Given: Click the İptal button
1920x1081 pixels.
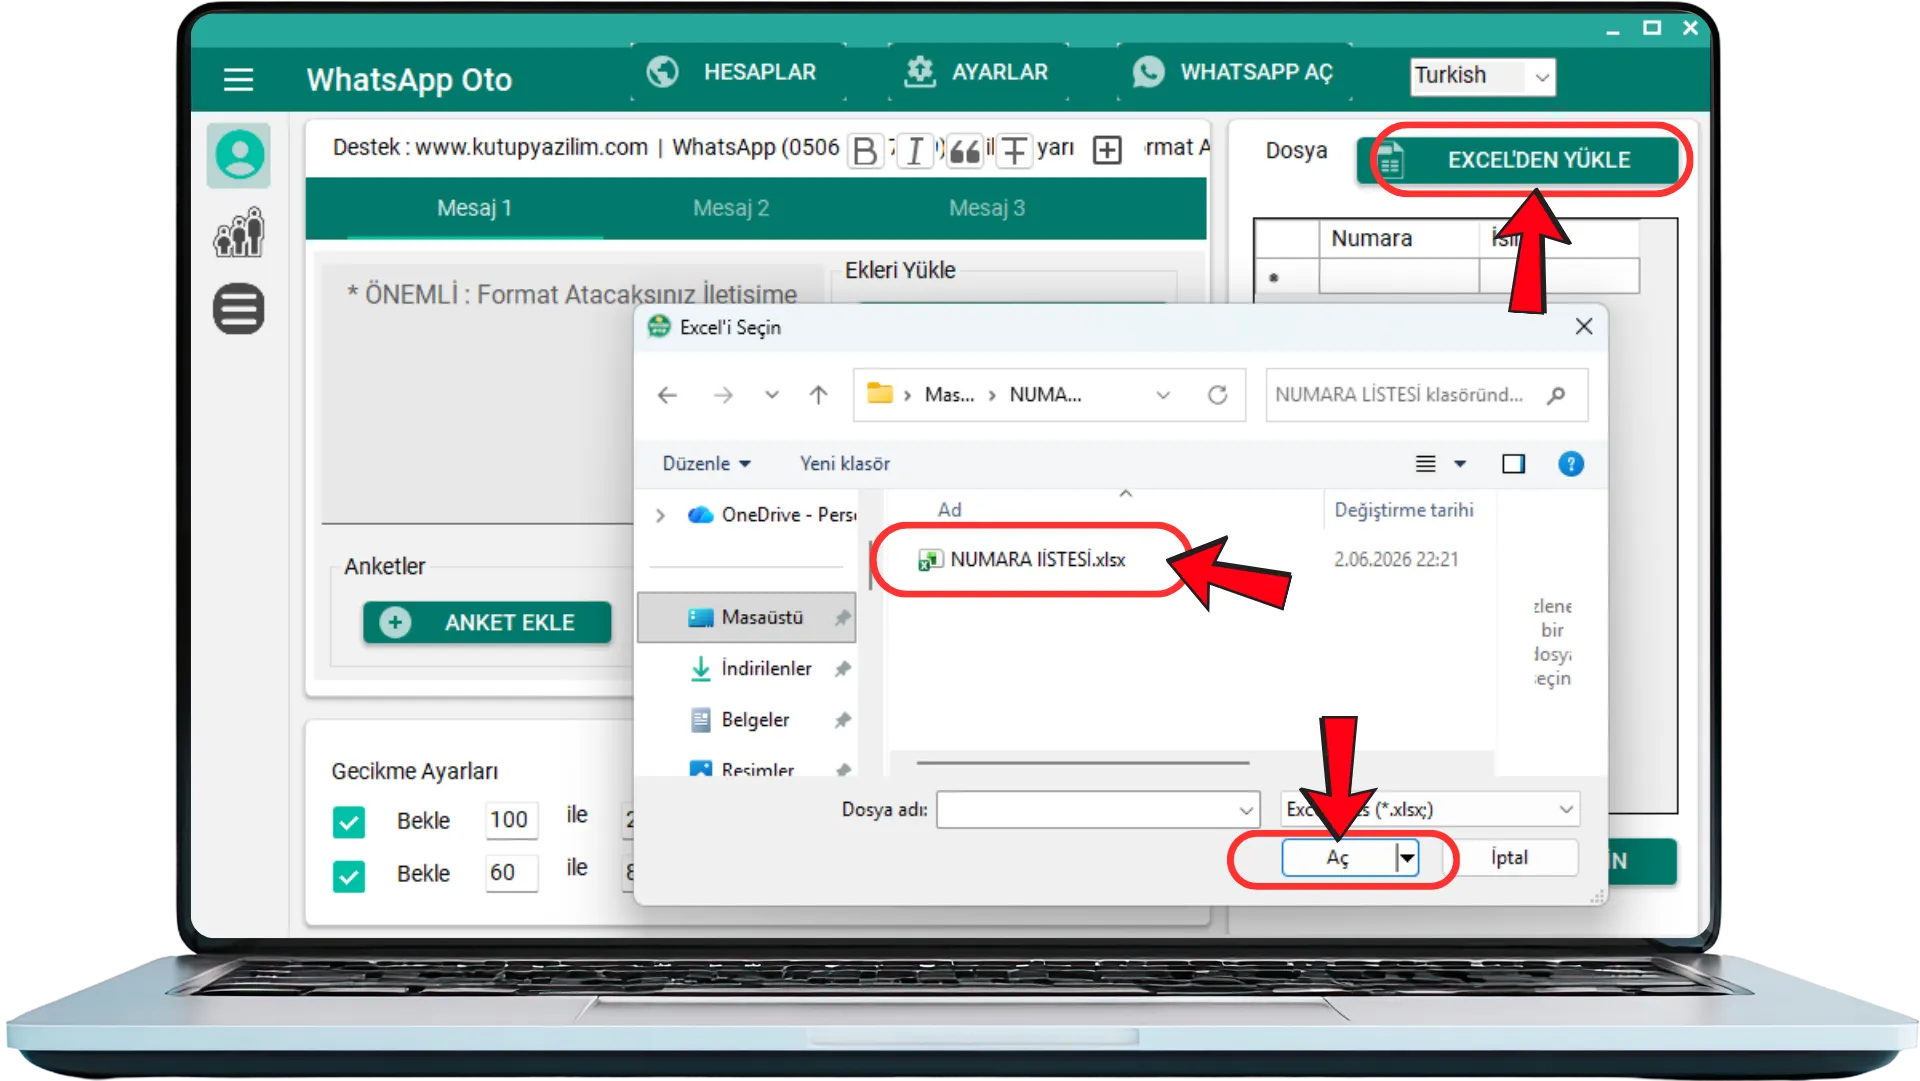Looking at the screenshot, I should point(1509,858).
